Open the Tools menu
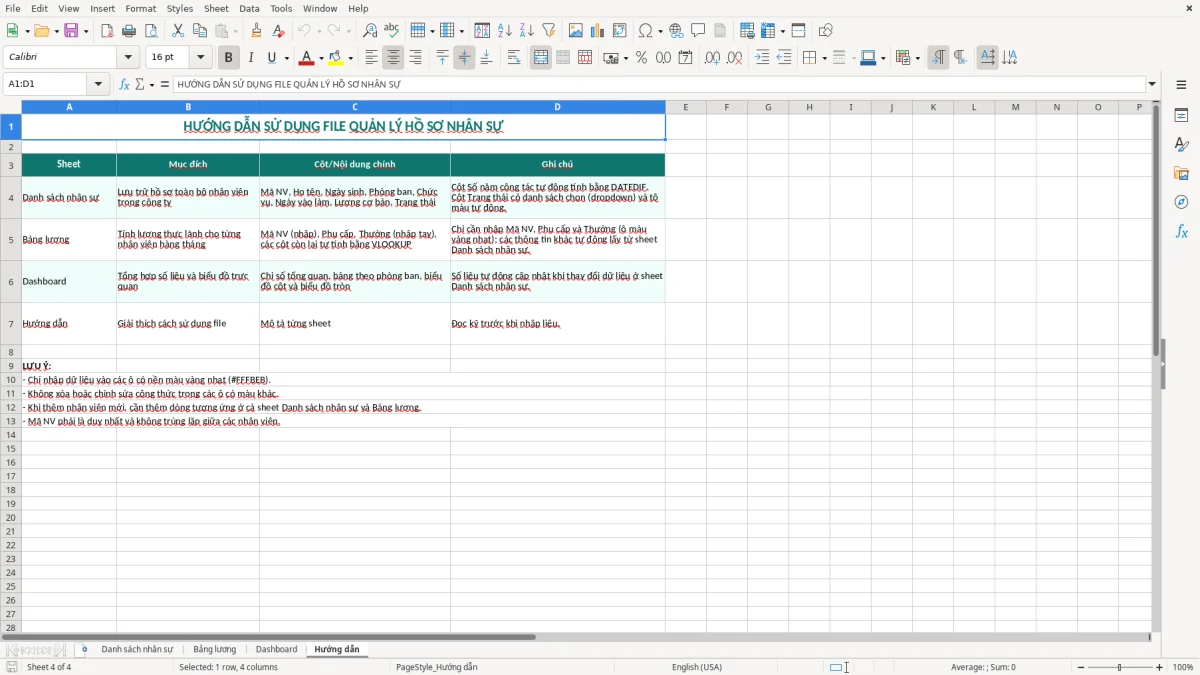This screenshot has width=1200, height=675. tap(281, 8)
